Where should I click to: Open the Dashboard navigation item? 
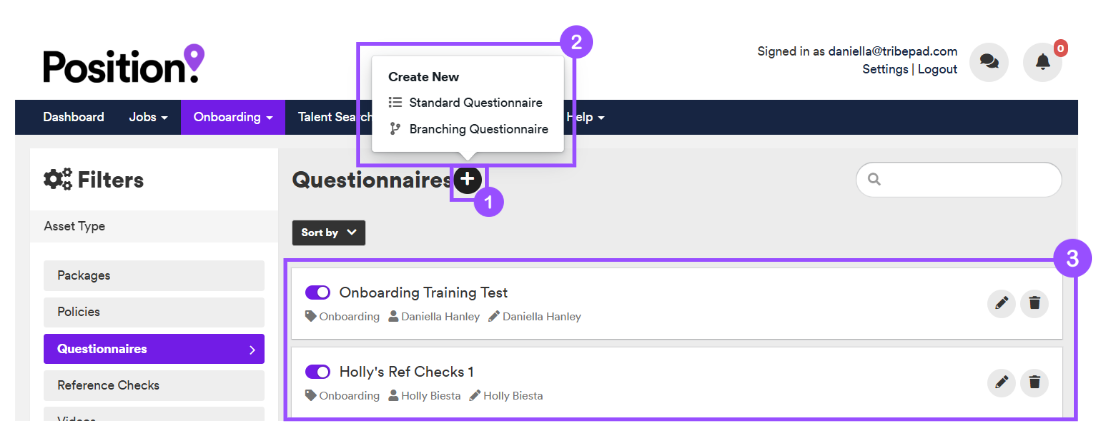click(x=73, y=117)
